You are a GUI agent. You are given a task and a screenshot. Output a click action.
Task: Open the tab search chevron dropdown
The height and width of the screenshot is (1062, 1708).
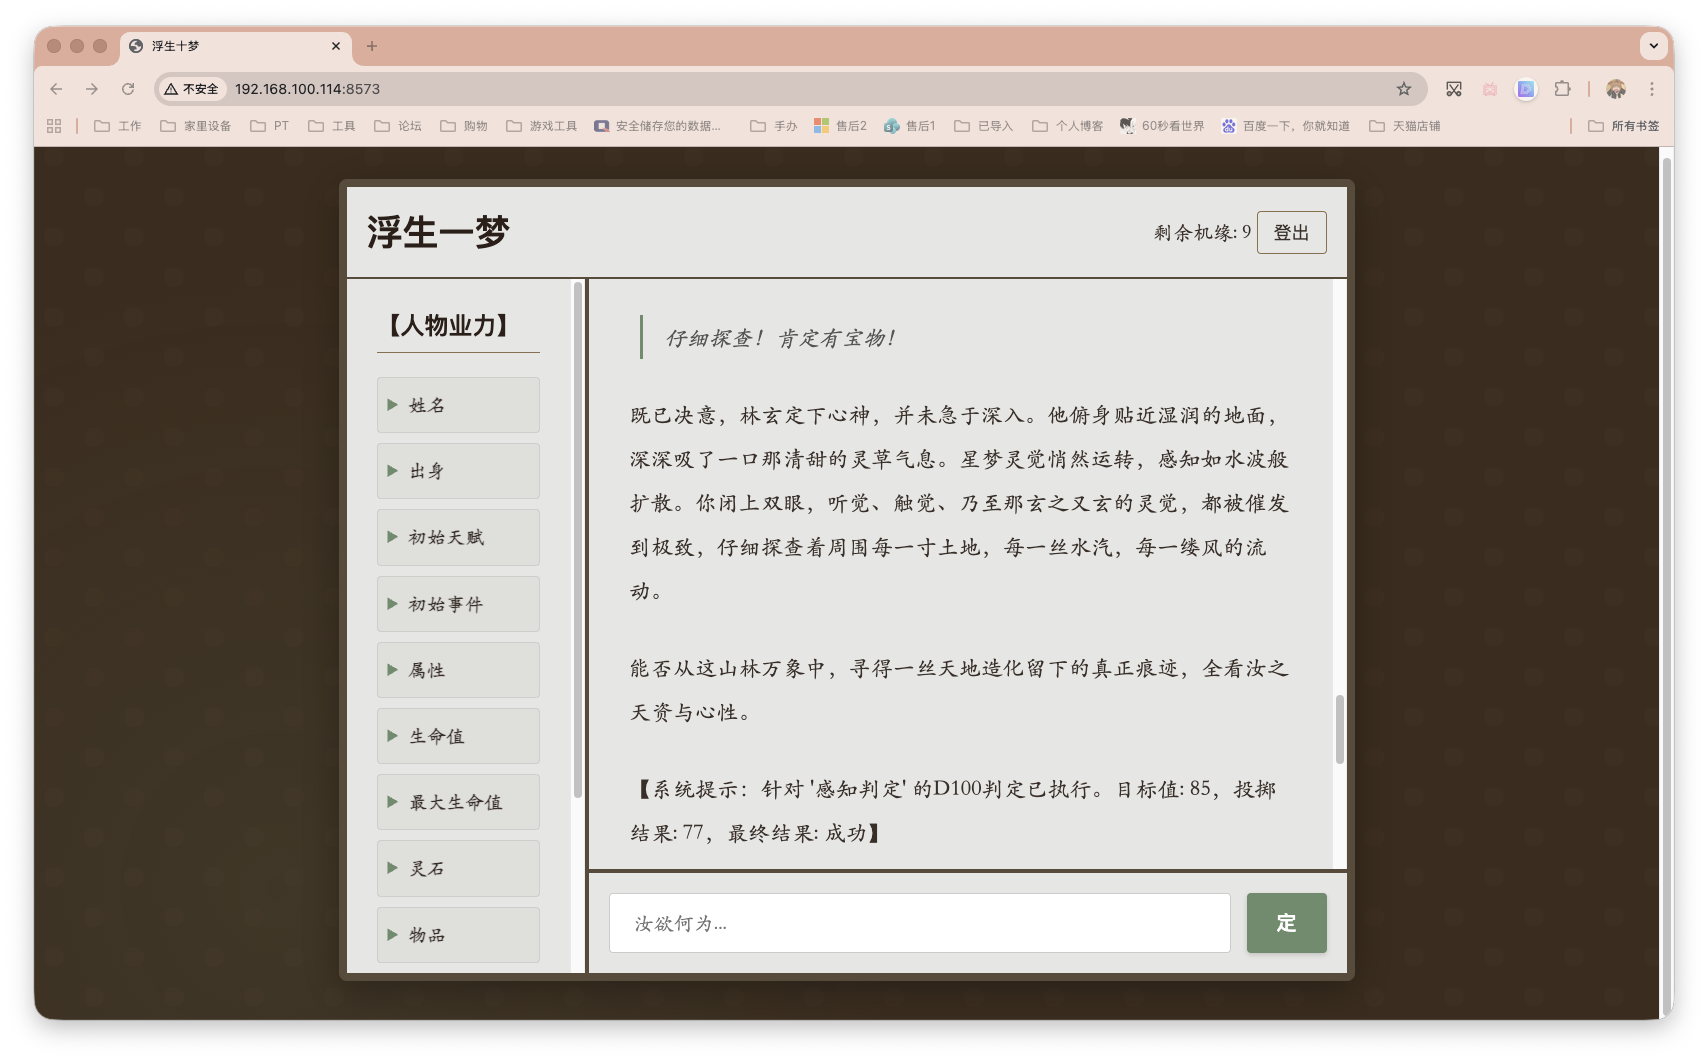tap(1653, 46)
